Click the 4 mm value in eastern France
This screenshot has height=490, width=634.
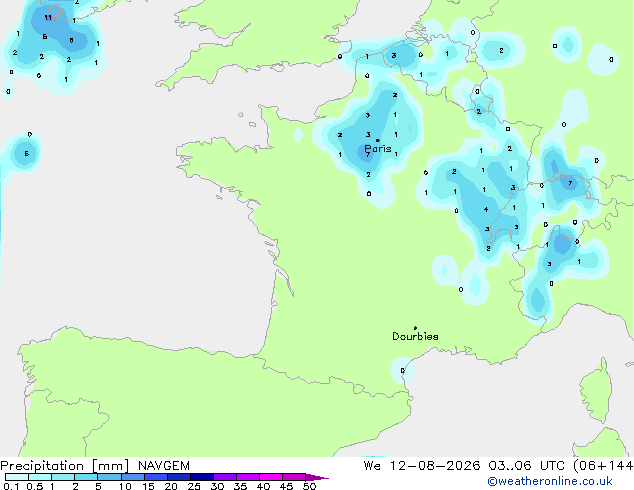click(x=486, y=209)
